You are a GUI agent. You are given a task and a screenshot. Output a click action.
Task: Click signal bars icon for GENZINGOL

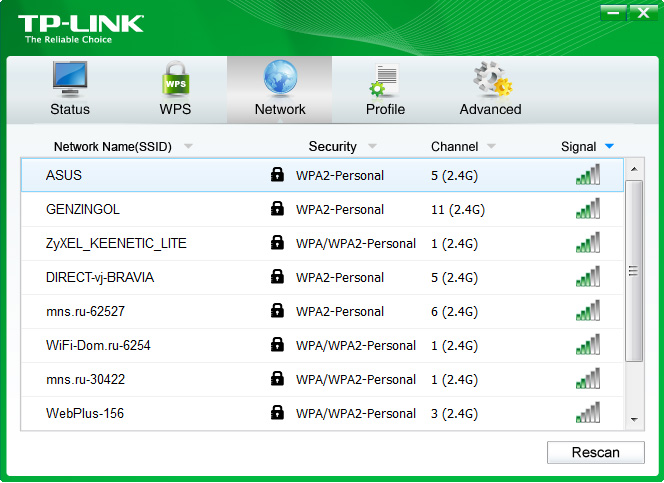[x=588, y=208]
